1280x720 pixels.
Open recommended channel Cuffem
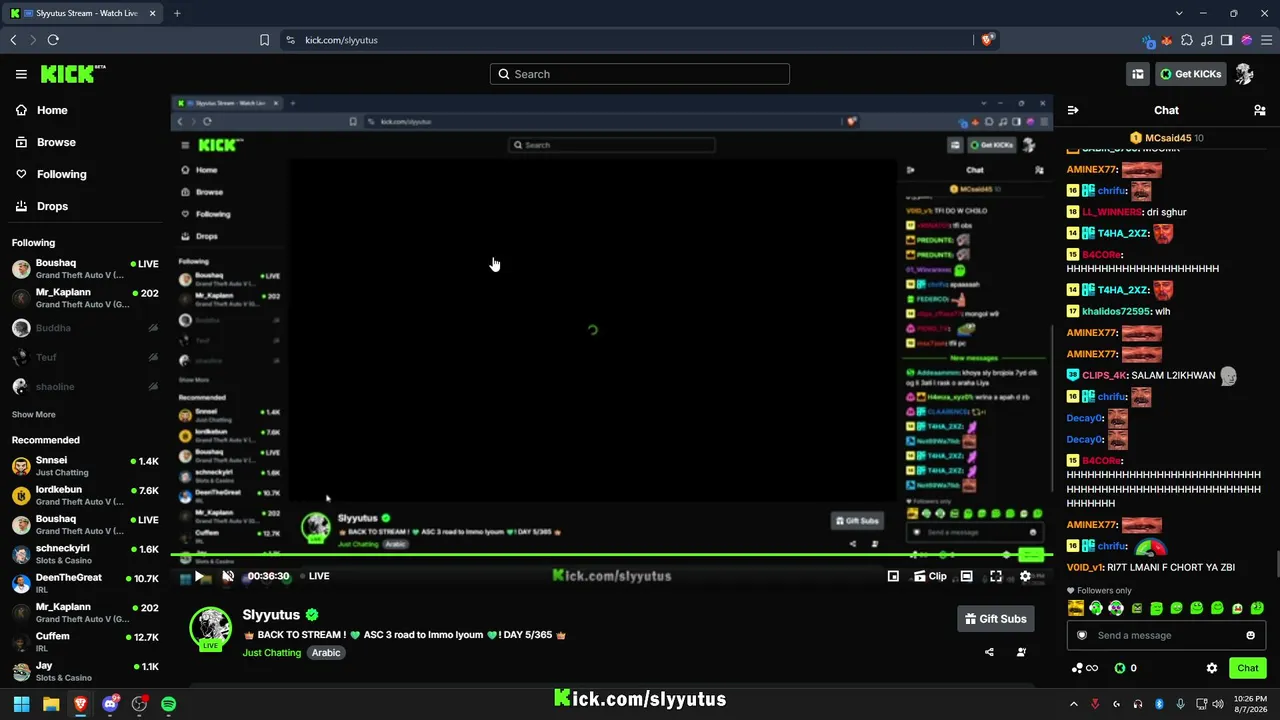coord(85,642)
